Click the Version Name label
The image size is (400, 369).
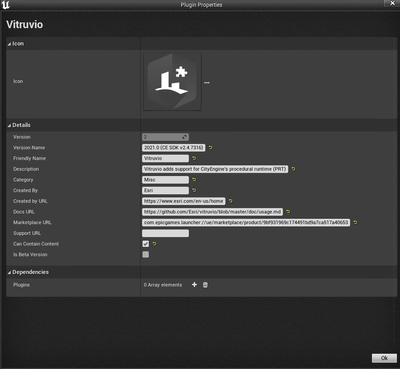pos(29,148)
